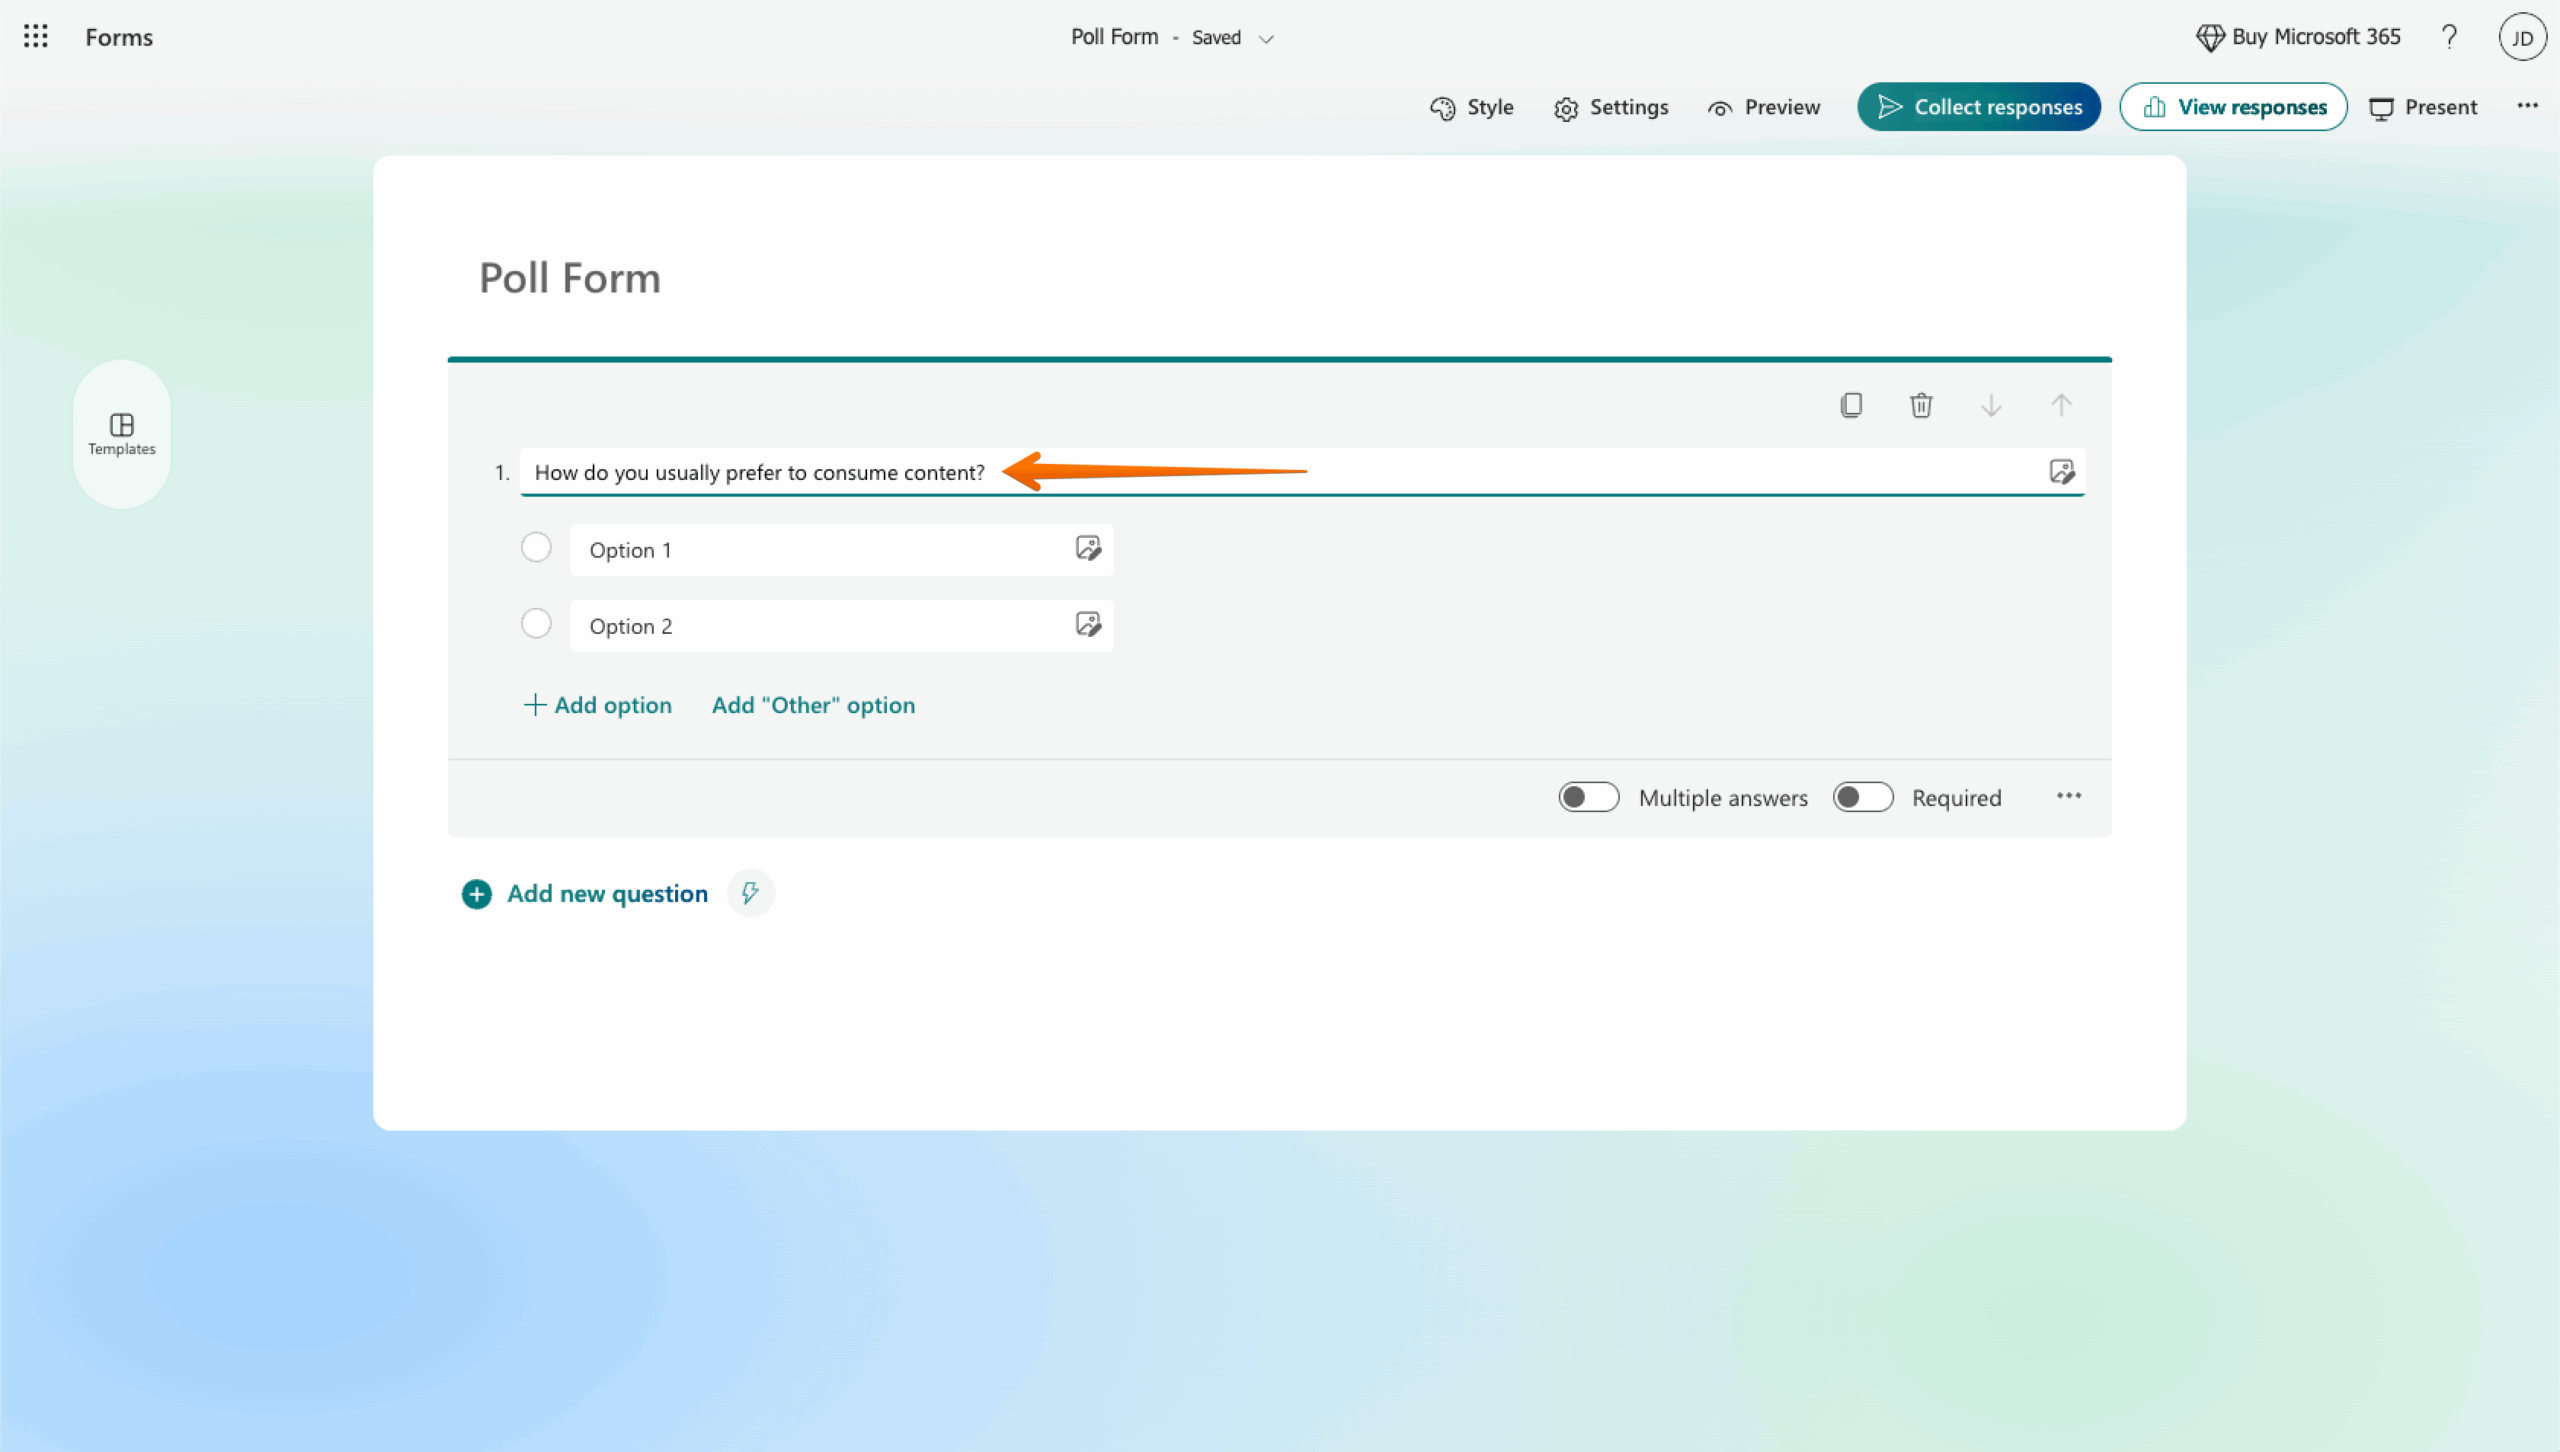Screen dimensions: 2560x1452
Task: Enable Multiple answers
Action: point(1588,797)
